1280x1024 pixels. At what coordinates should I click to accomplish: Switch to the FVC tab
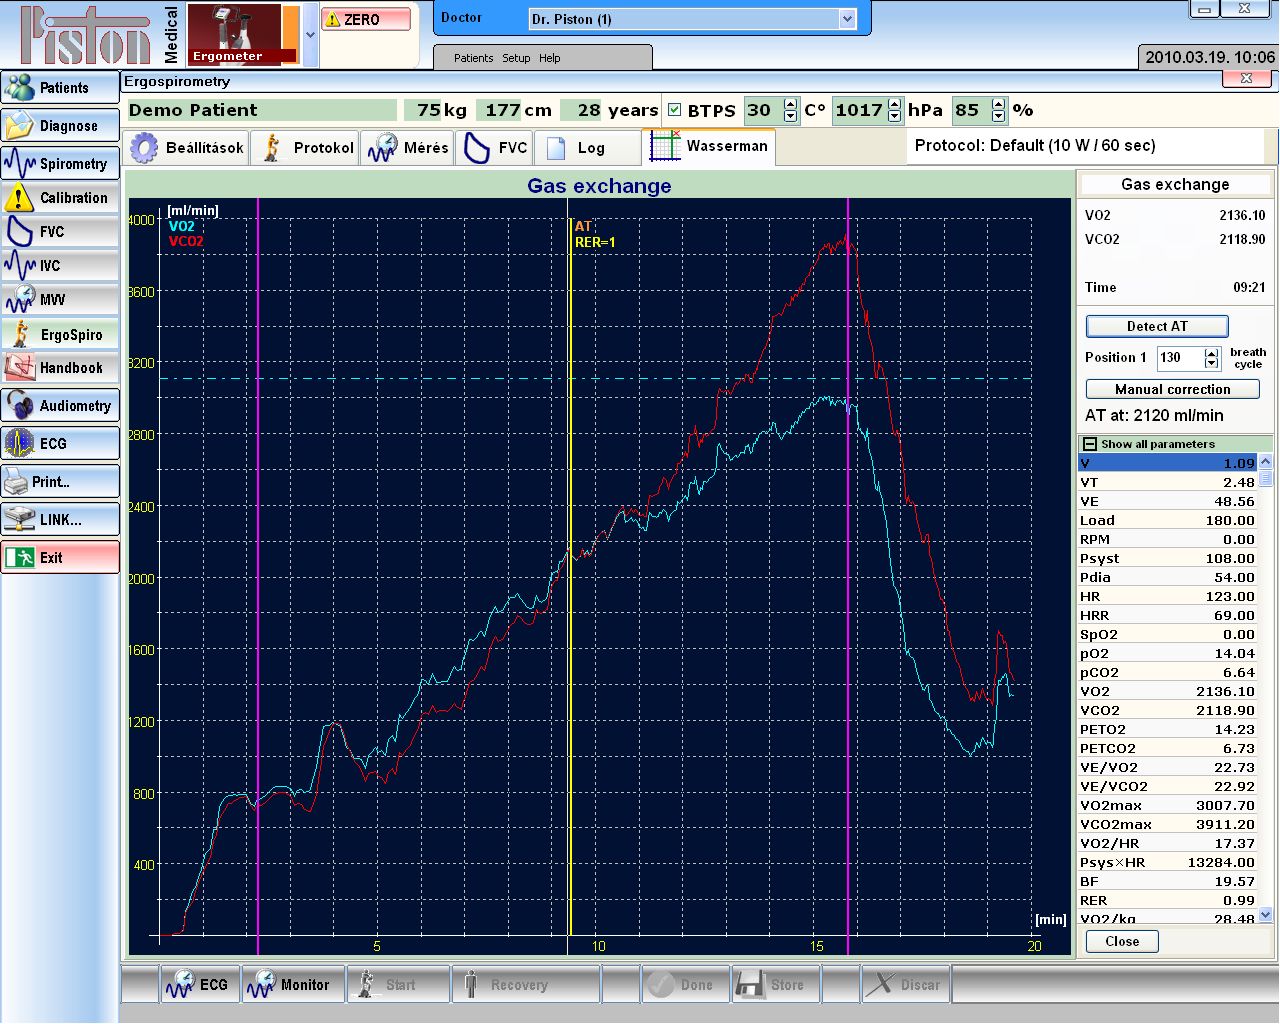(x=494, y=148)
